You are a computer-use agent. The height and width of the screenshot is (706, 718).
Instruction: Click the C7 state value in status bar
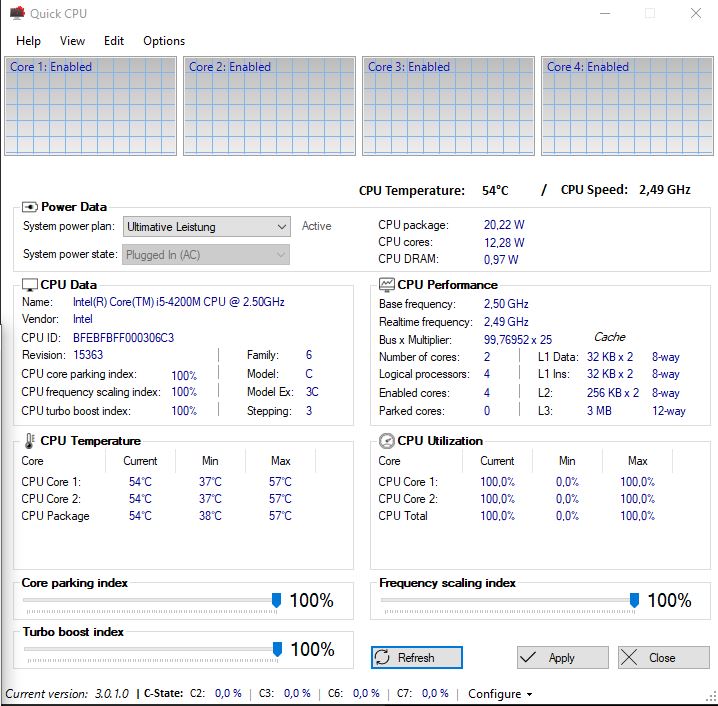click(x=435, y=693)
